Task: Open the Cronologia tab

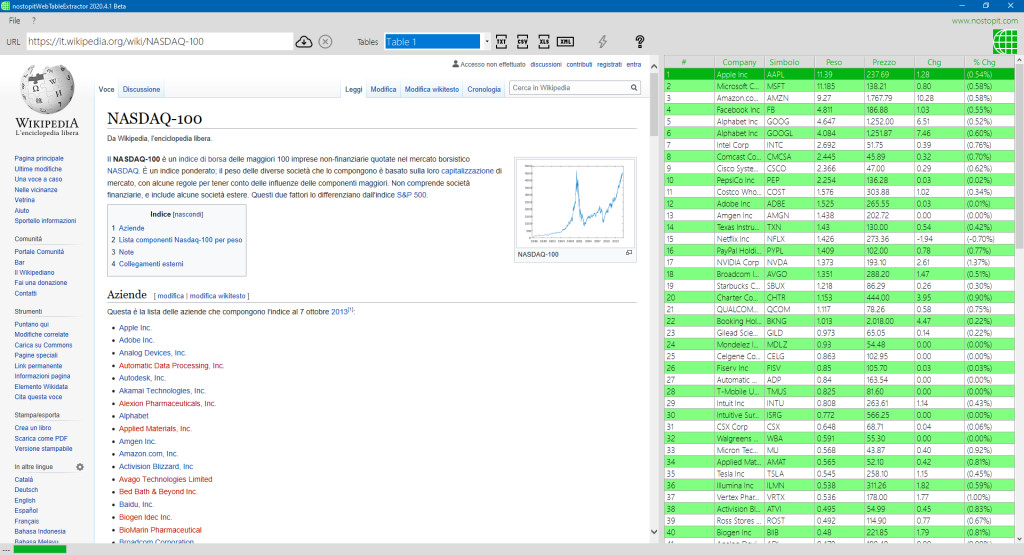Action: (x=484, y=89)
